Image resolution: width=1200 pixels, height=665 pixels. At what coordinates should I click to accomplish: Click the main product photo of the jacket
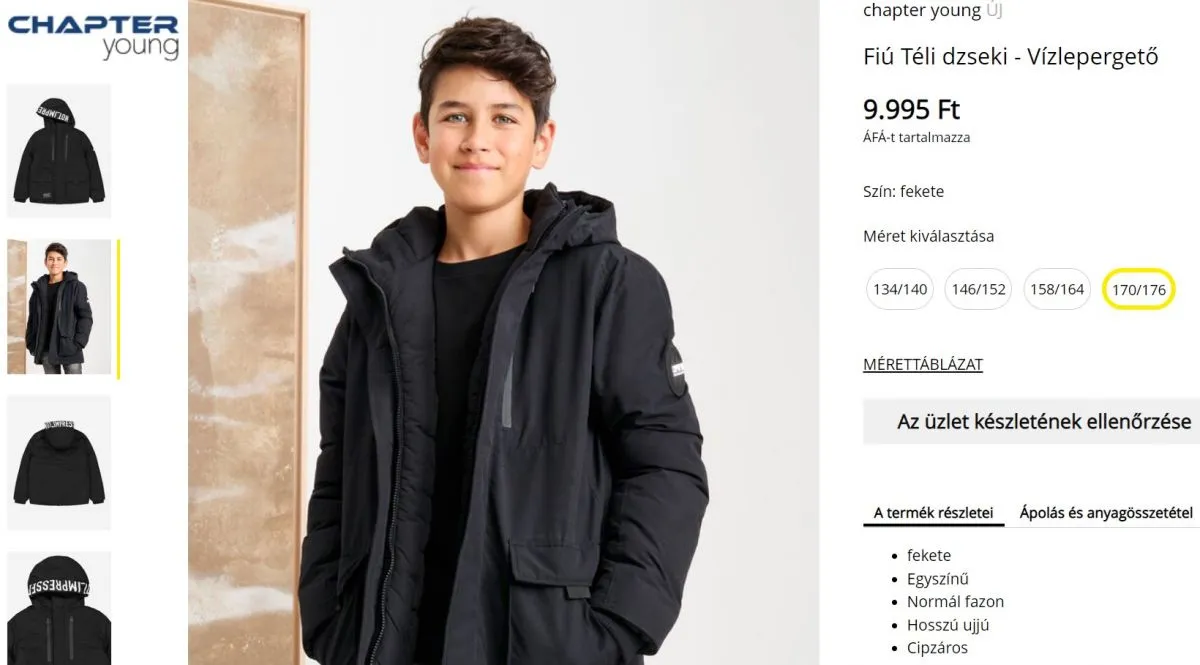(504, 332)
